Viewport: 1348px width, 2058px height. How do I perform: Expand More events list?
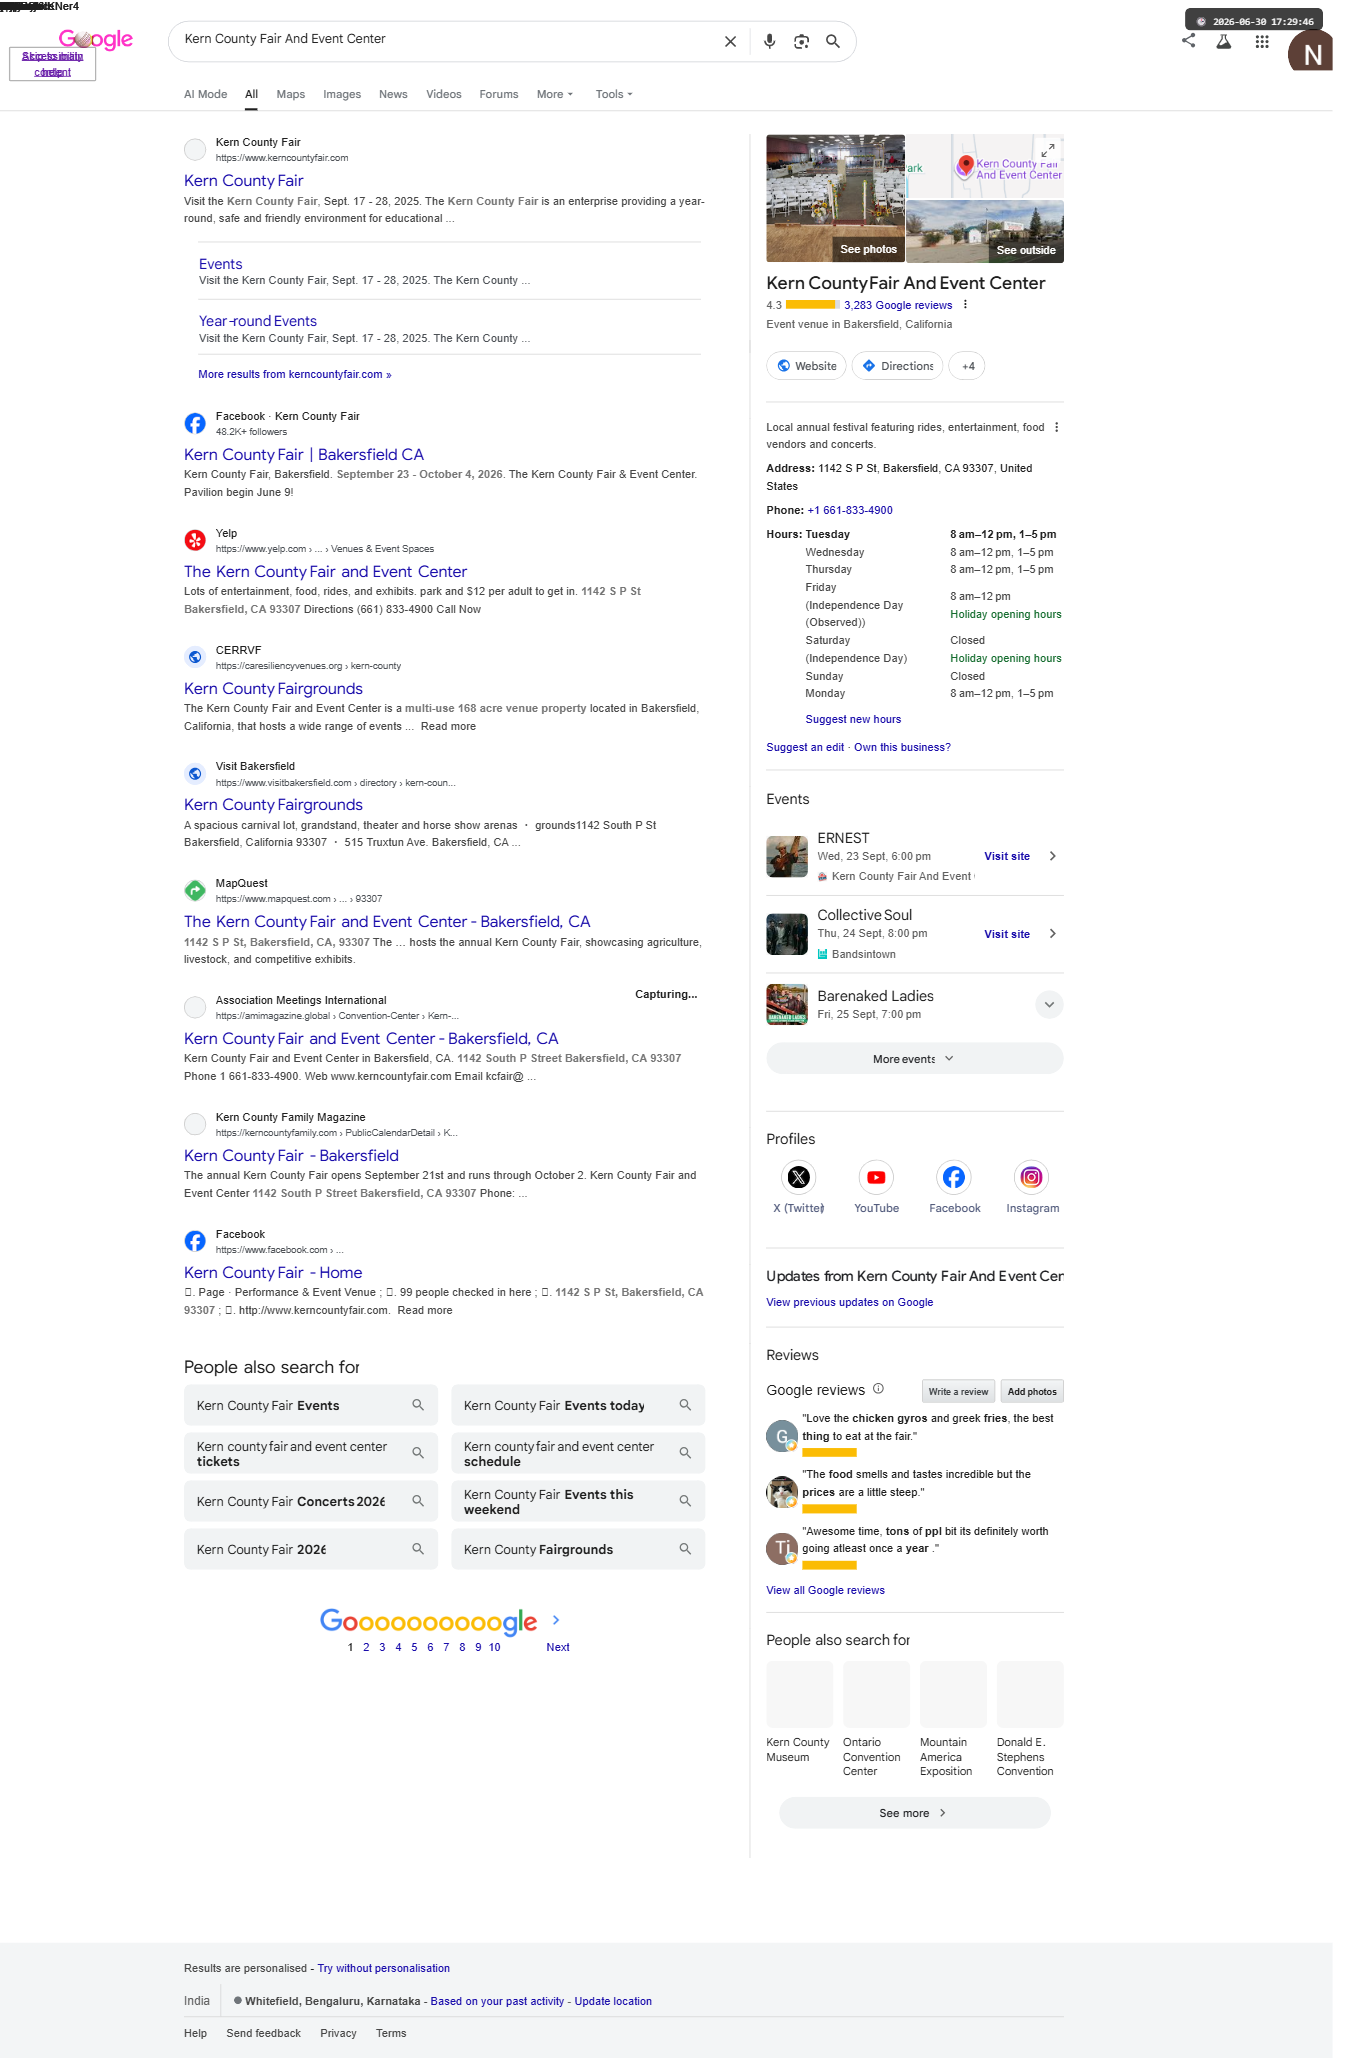[914, 1059]
